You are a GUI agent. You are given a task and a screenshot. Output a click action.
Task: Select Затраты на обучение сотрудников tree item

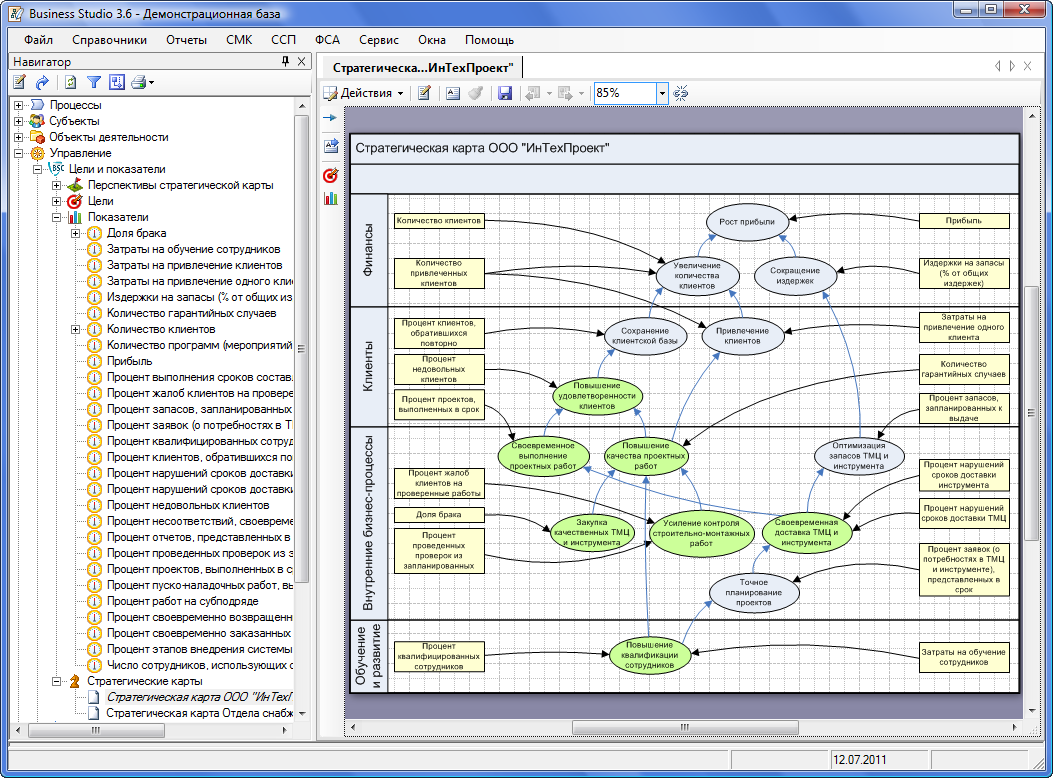(193, 250)
